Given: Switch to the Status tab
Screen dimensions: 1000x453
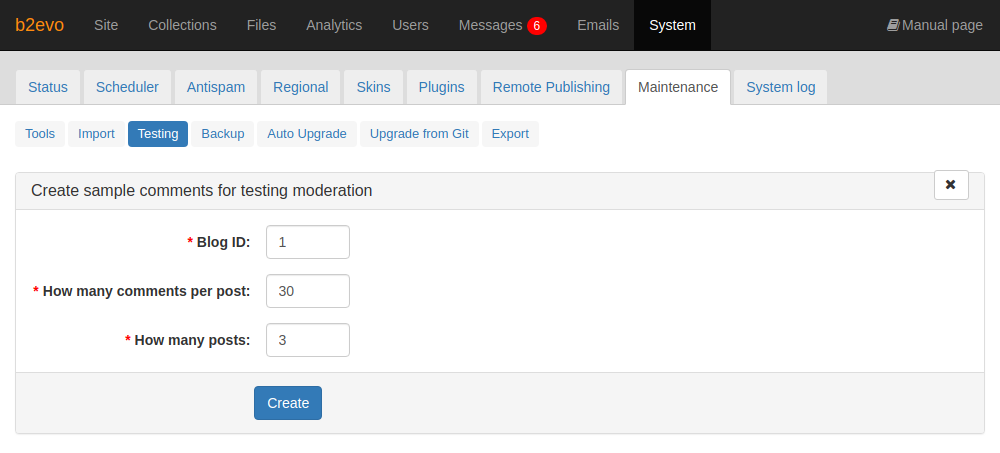Looking at the screenshot, I should point(48,87).
